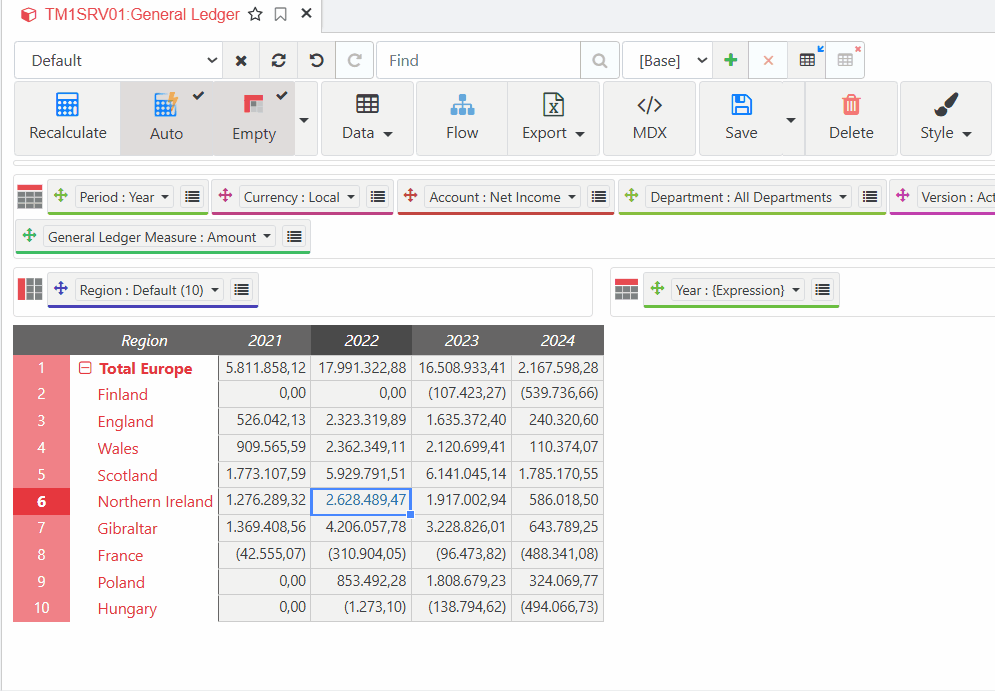
Task: Open the [Base] sandbox dropdown
Action: [668, 60]
